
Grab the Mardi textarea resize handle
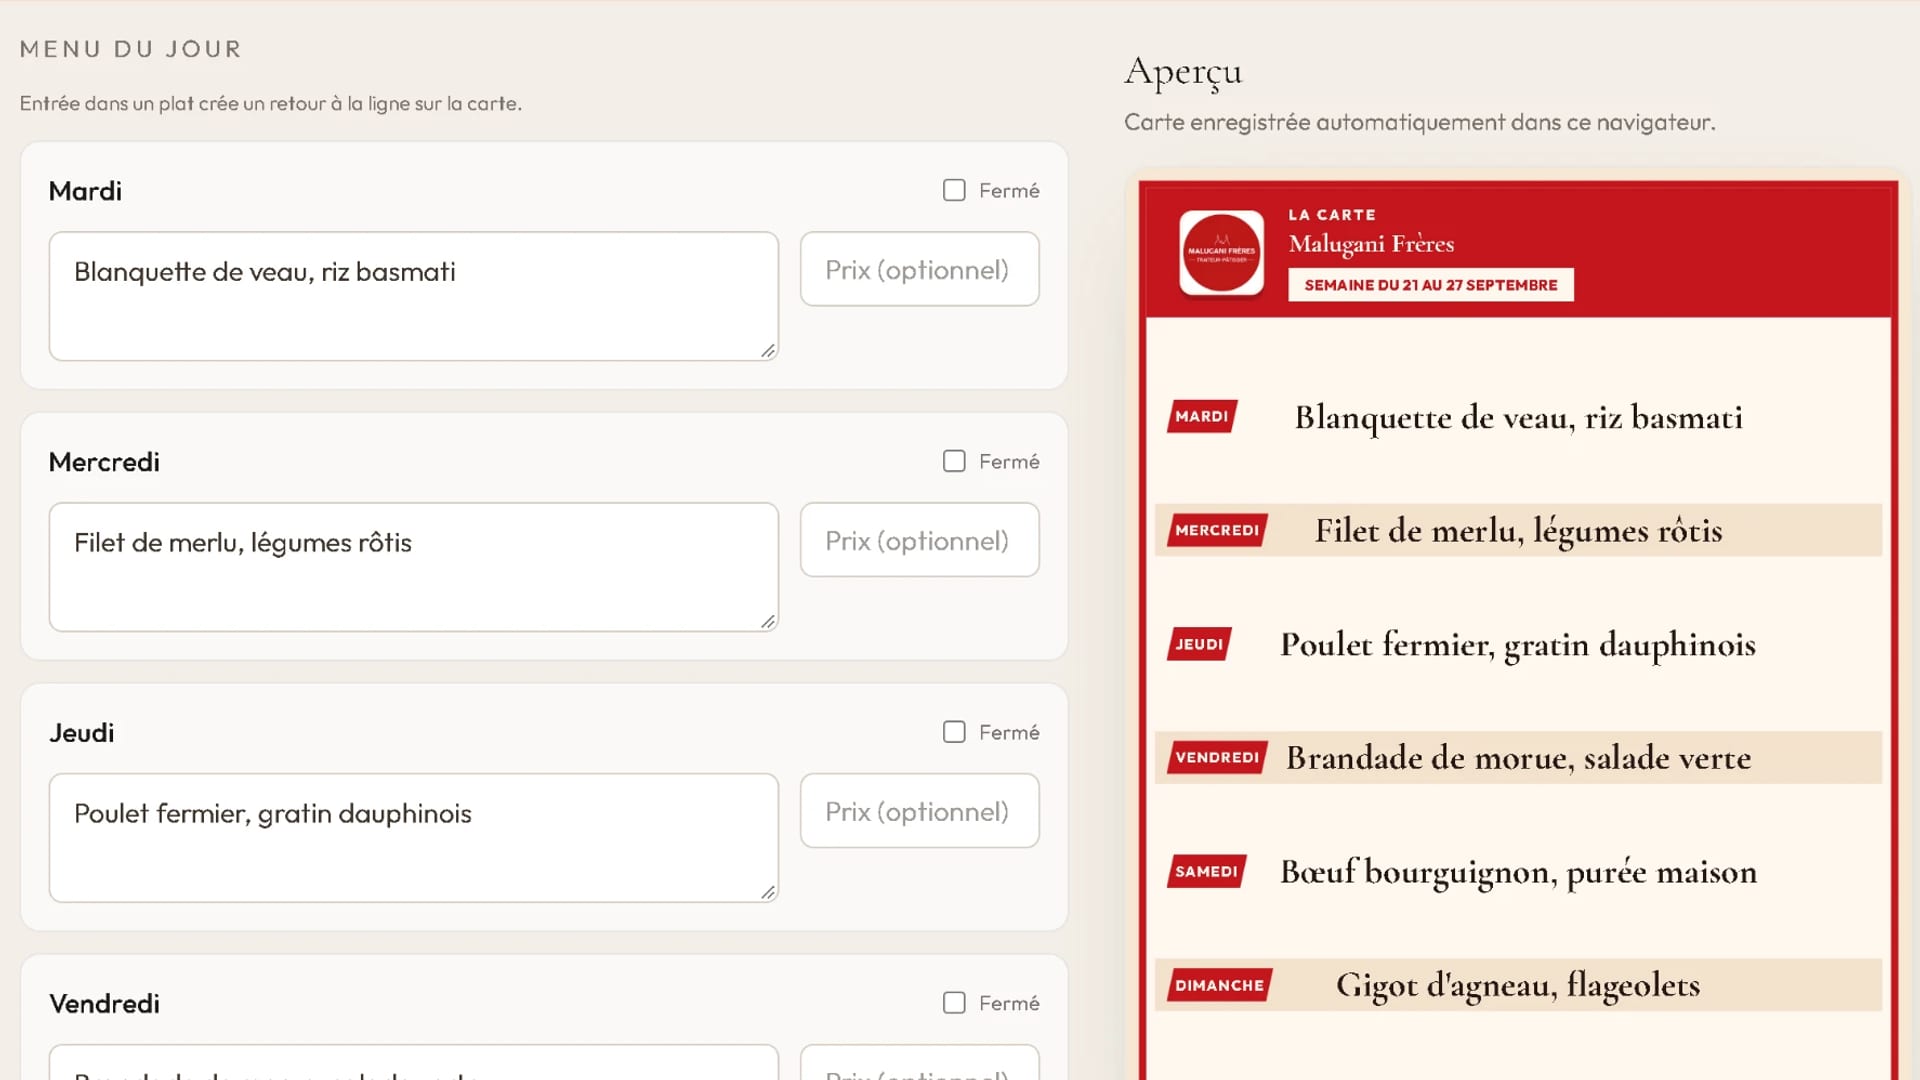(x=768, y=350)
